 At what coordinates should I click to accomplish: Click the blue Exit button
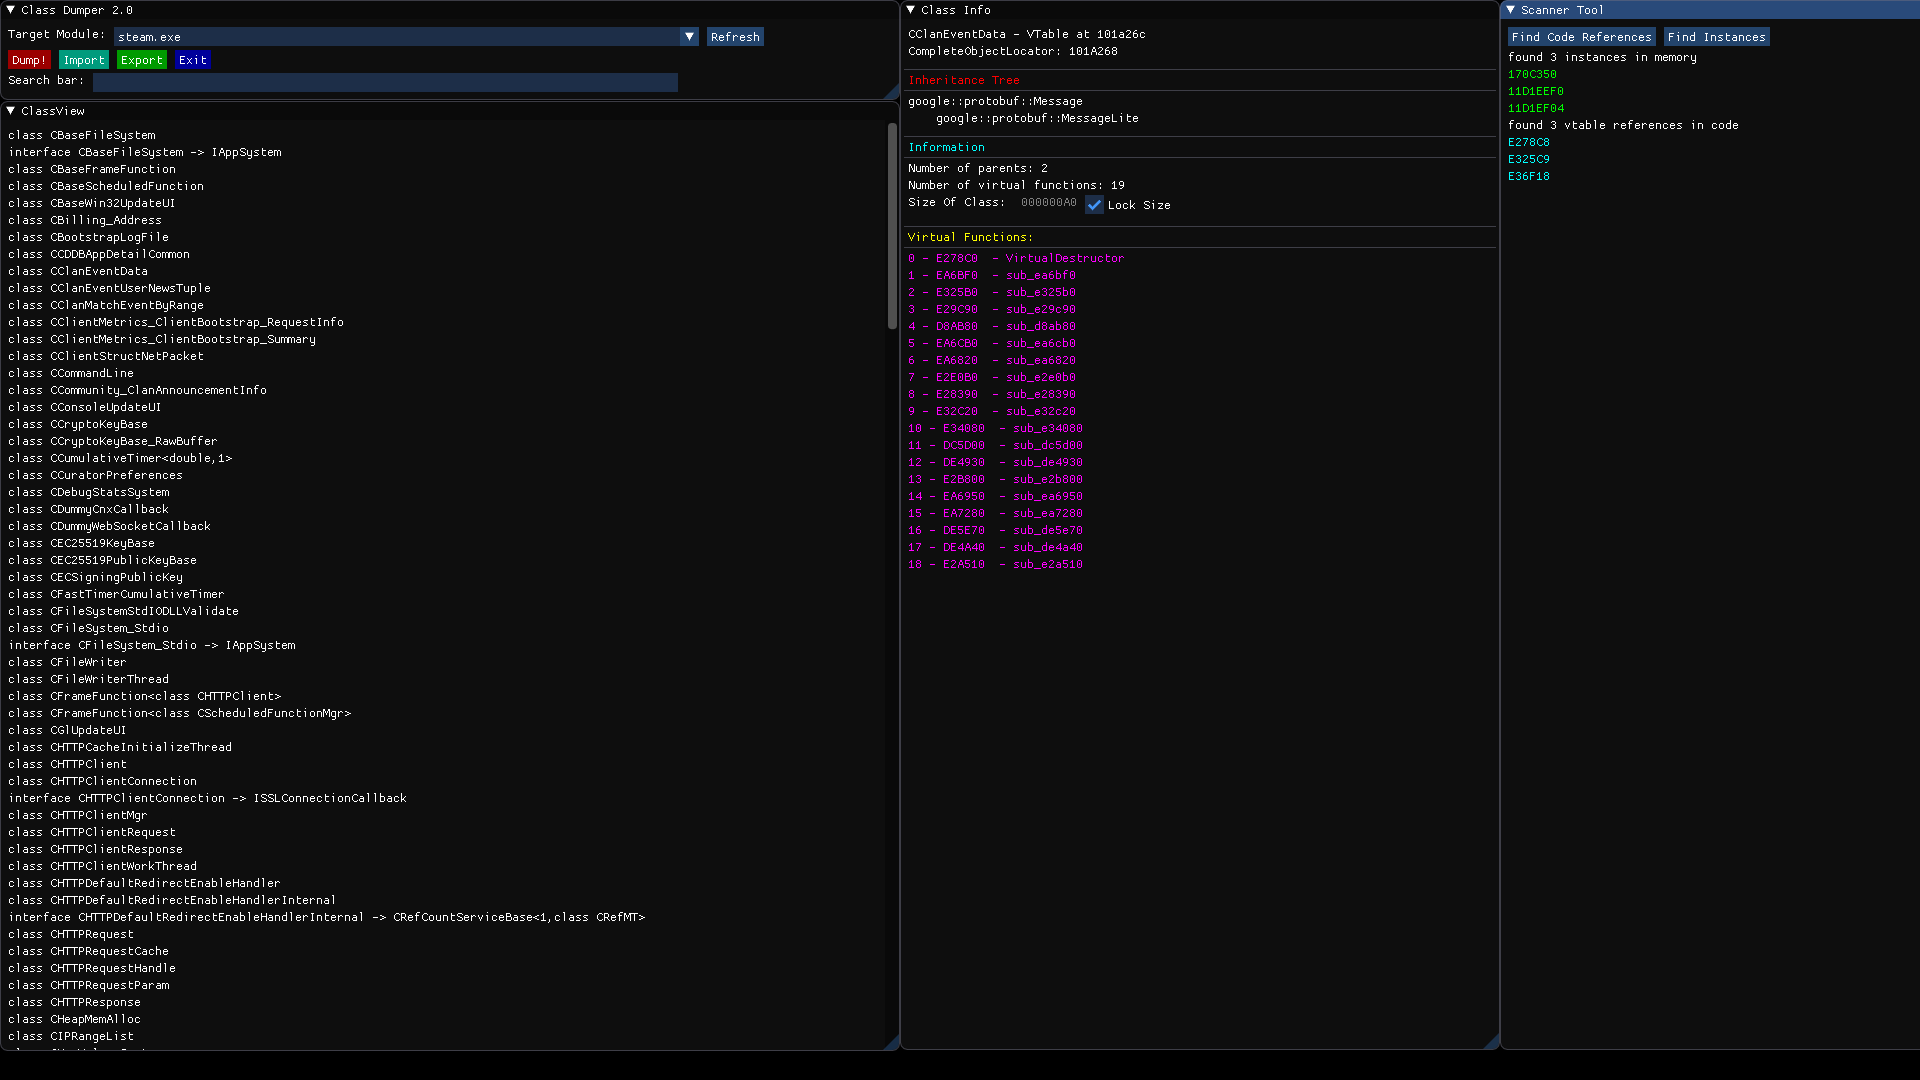click(x=193, y=60)
